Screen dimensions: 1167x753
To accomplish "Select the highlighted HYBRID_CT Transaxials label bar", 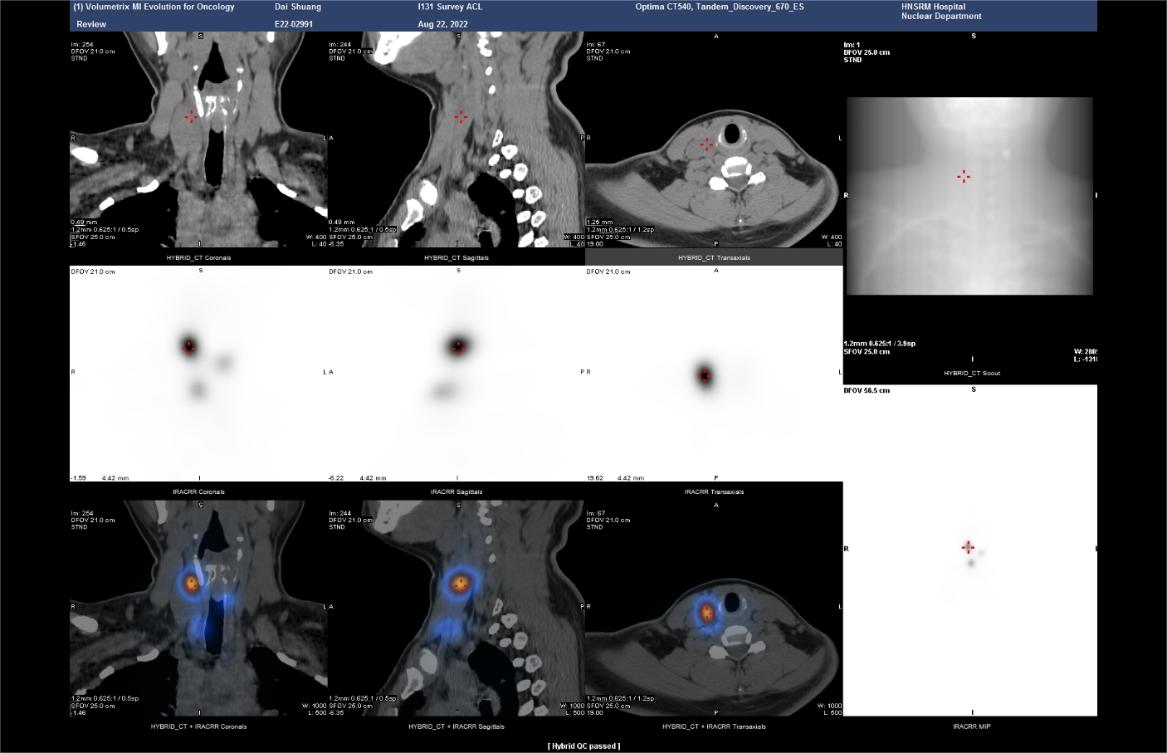I will point(714,257).
